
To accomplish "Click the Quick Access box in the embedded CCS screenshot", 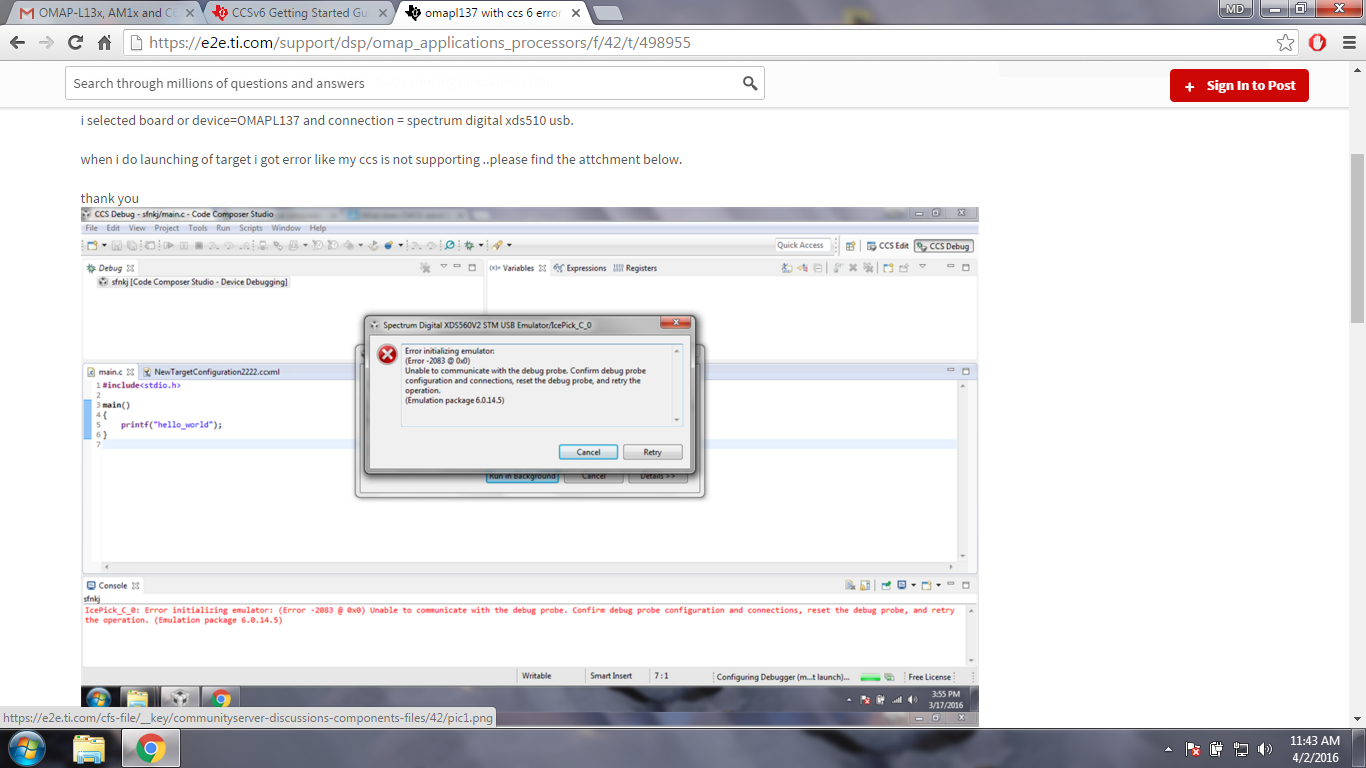I will pos(801,245).
